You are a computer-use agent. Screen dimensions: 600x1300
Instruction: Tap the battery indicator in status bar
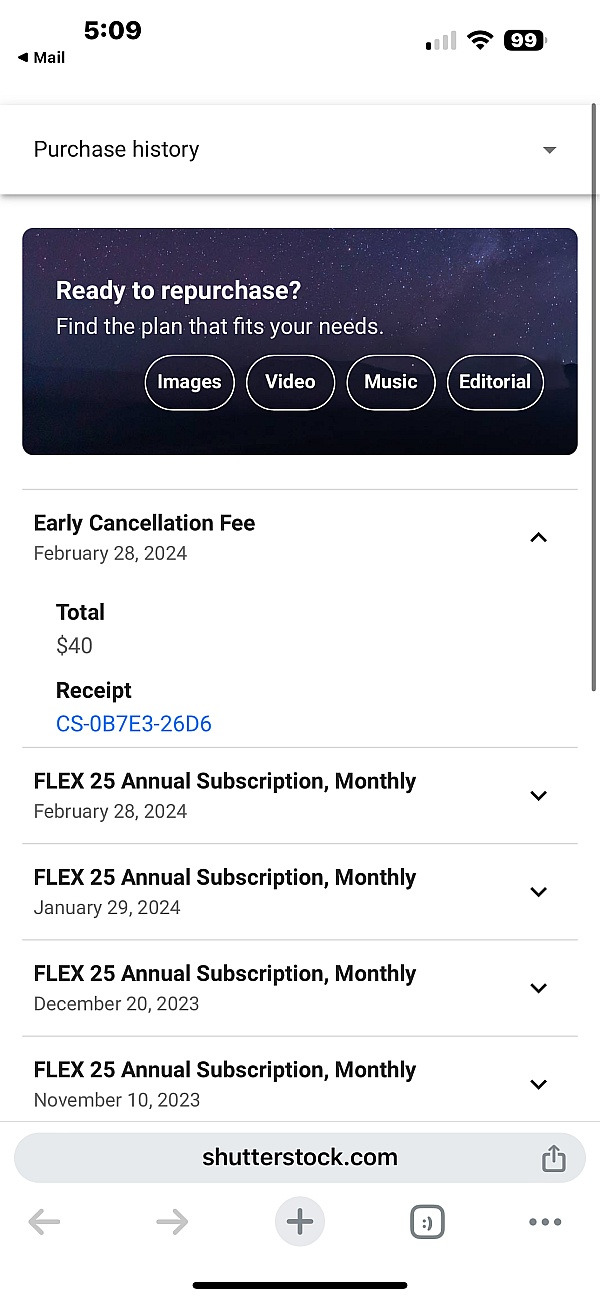click(x=525, y=41)
